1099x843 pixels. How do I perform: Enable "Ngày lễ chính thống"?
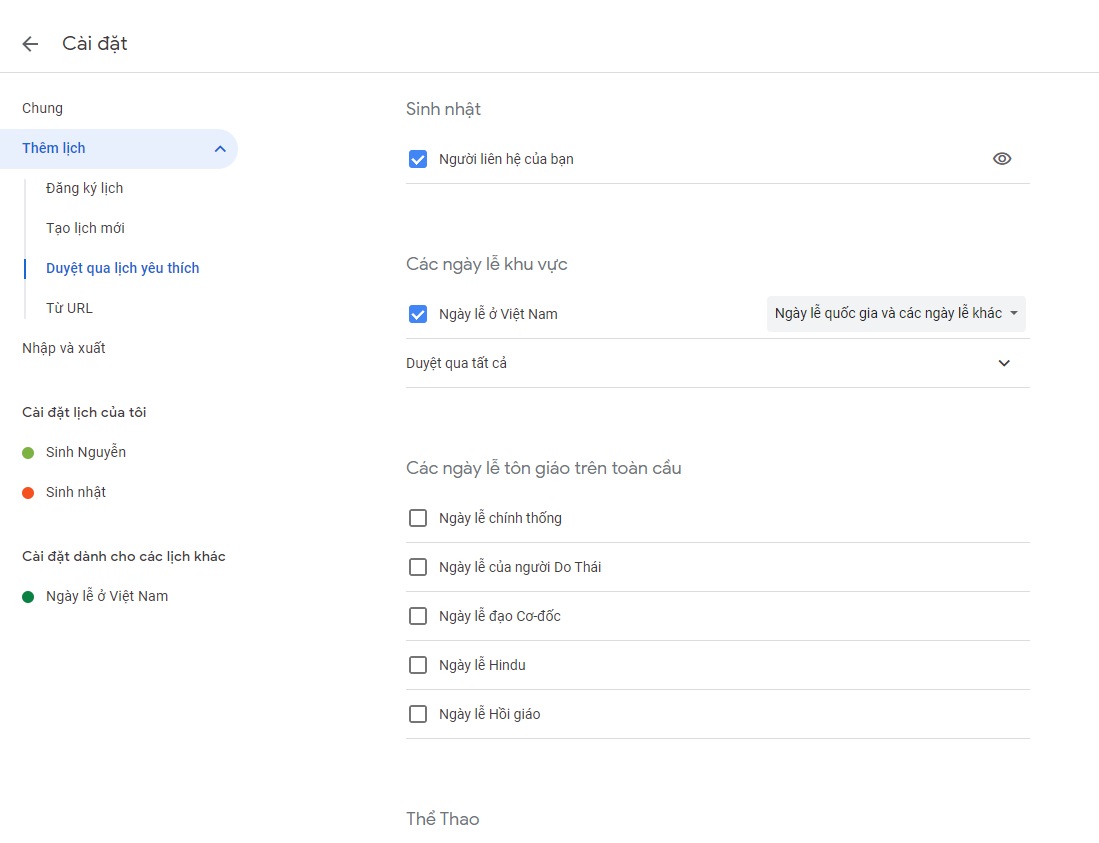[417, 518]
